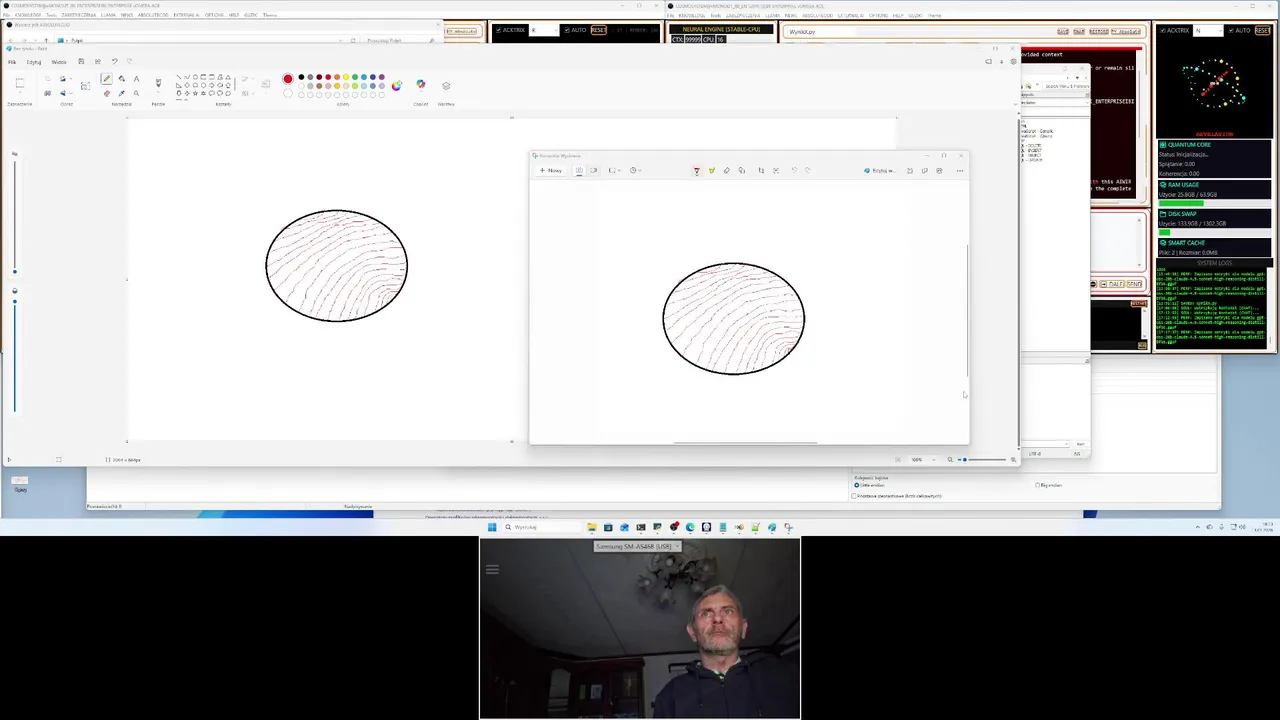Toggle the RAM USAGE checkbox
This screenshot has width=1280, height=720.
[1163, 184]
